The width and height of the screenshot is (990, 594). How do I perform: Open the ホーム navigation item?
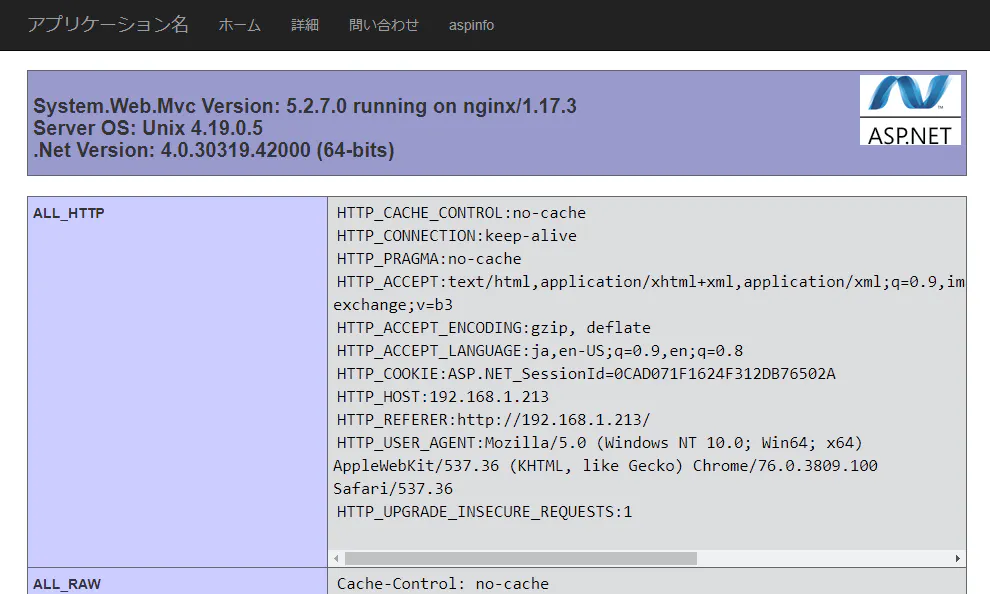pyautogui.click(x=239, y=26)
